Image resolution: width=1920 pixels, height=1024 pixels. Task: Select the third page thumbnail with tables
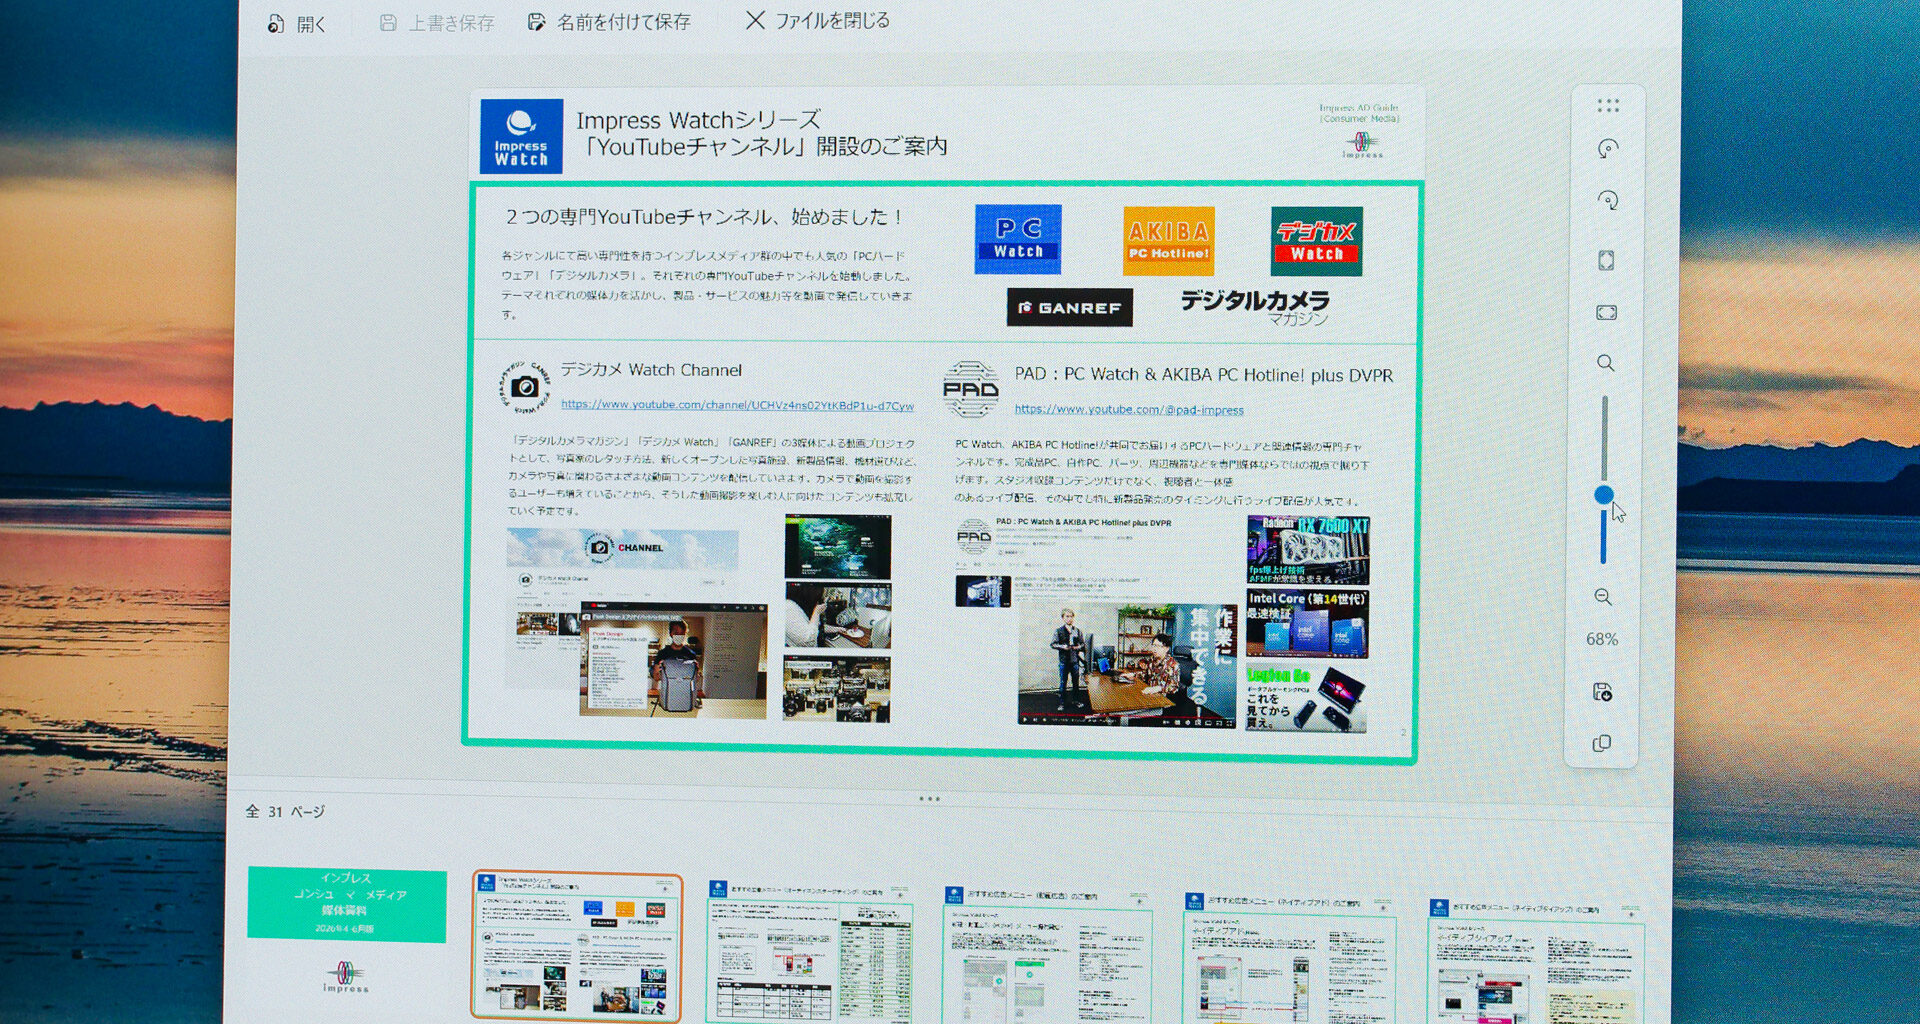(x=809, y=951)
